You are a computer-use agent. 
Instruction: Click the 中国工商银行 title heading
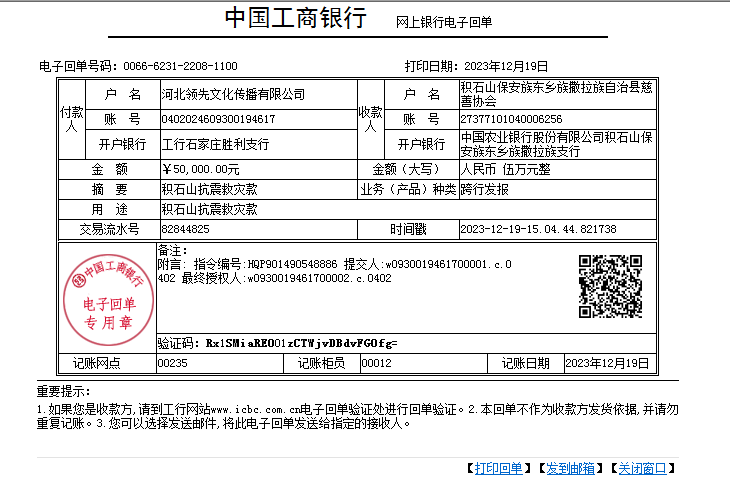295,20
